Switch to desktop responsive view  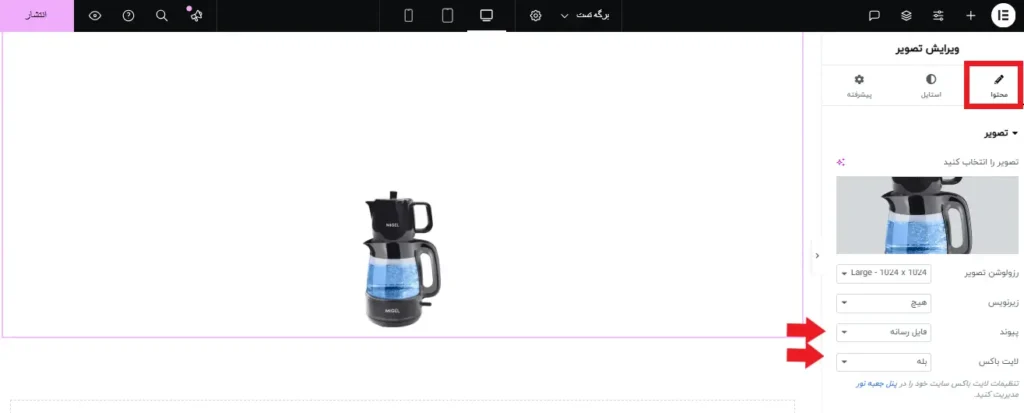pos(486,16)
